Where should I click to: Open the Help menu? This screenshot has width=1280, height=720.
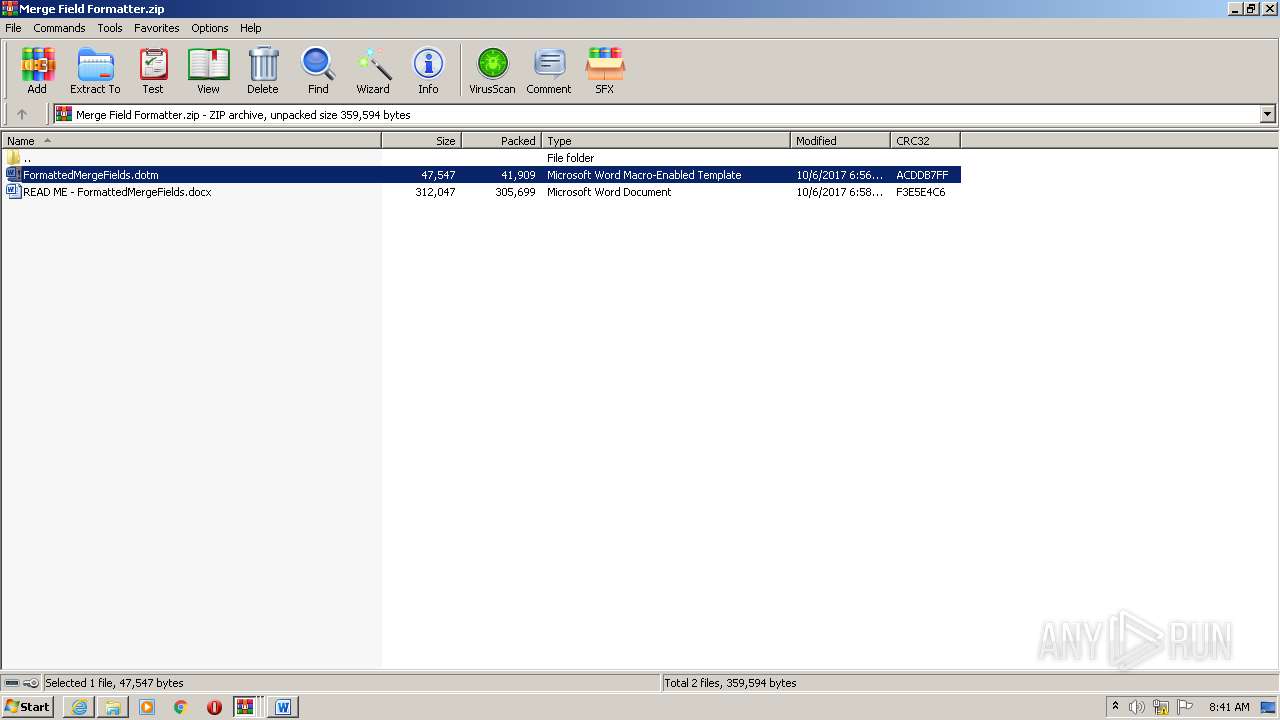tap(251, 28)
